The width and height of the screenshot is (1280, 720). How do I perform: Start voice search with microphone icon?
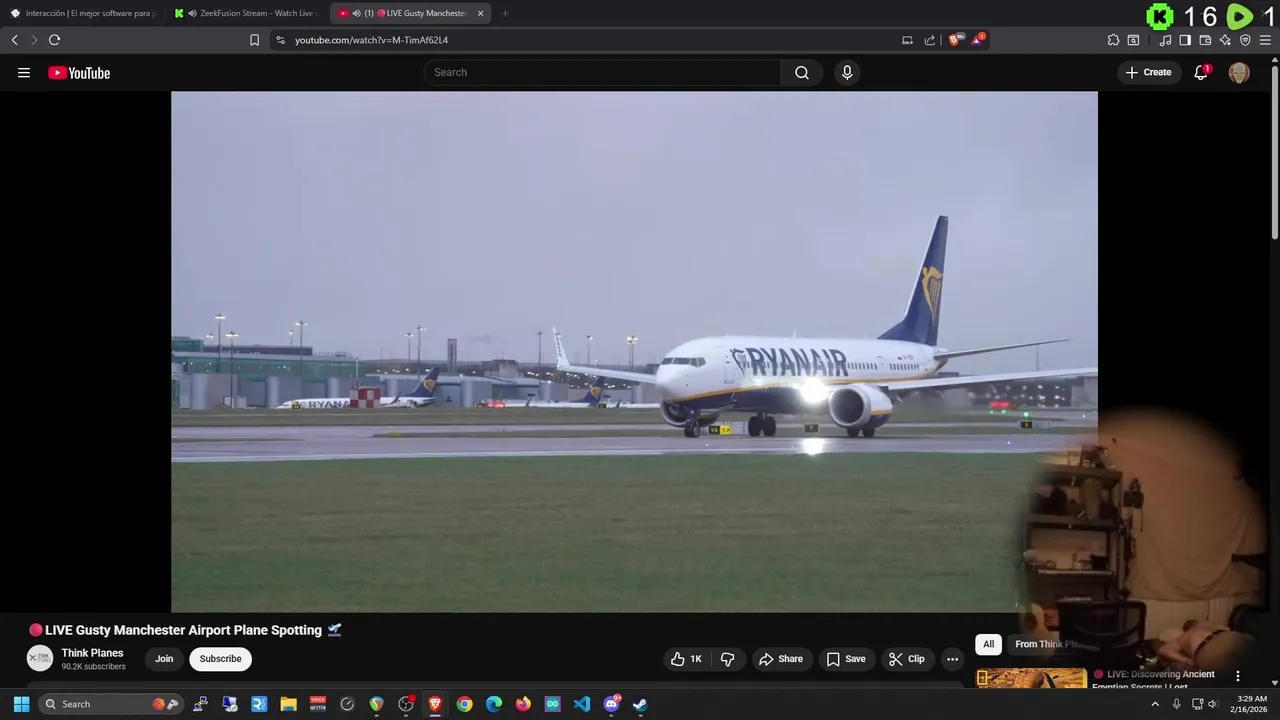click(847, 72)
